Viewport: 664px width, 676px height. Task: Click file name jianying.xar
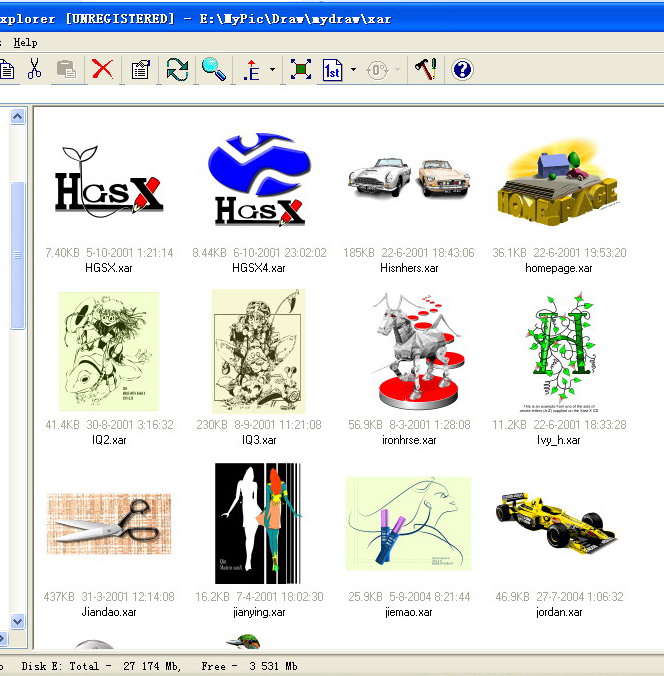pos(259,613)
